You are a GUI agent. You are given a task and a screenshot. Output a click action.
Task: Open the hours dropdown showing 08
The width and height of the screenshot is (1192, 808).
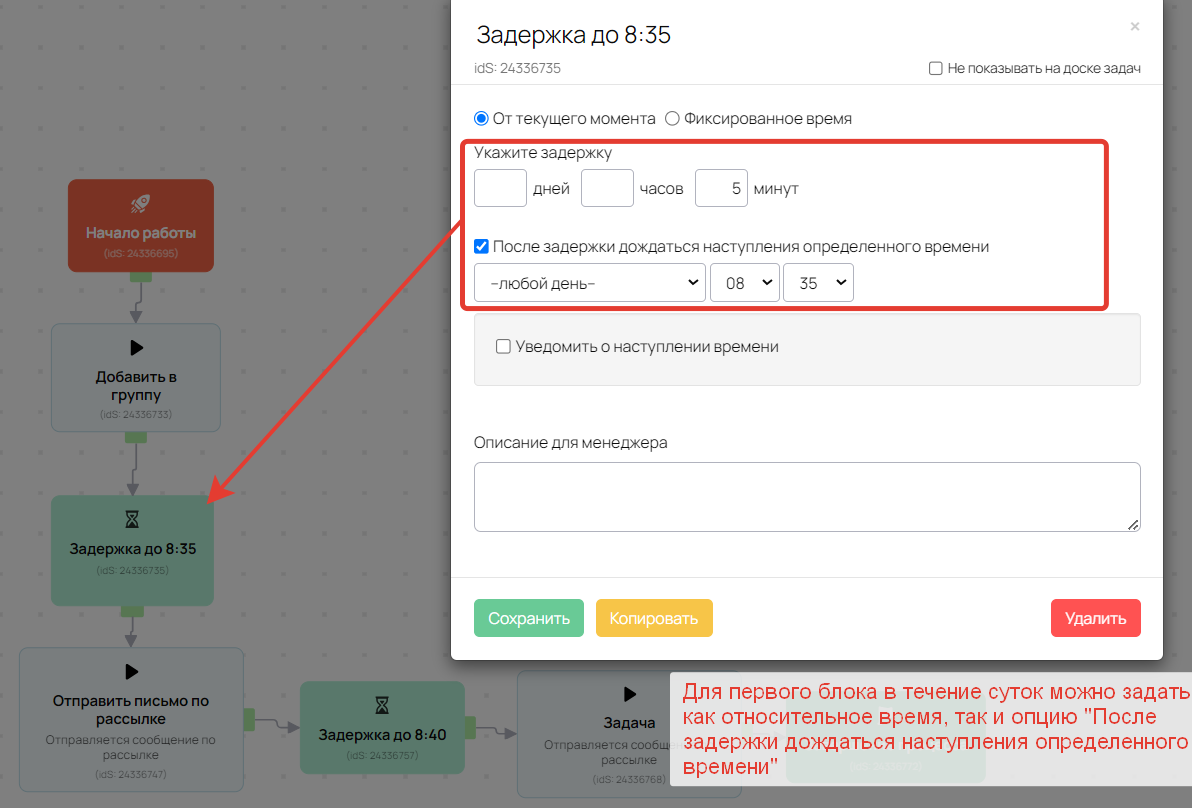(x=744, y=282)
